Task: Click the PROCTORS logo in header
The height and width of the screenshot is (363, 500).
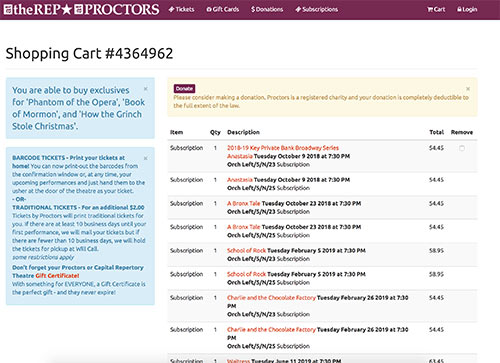Action: (x=116, y=9)
